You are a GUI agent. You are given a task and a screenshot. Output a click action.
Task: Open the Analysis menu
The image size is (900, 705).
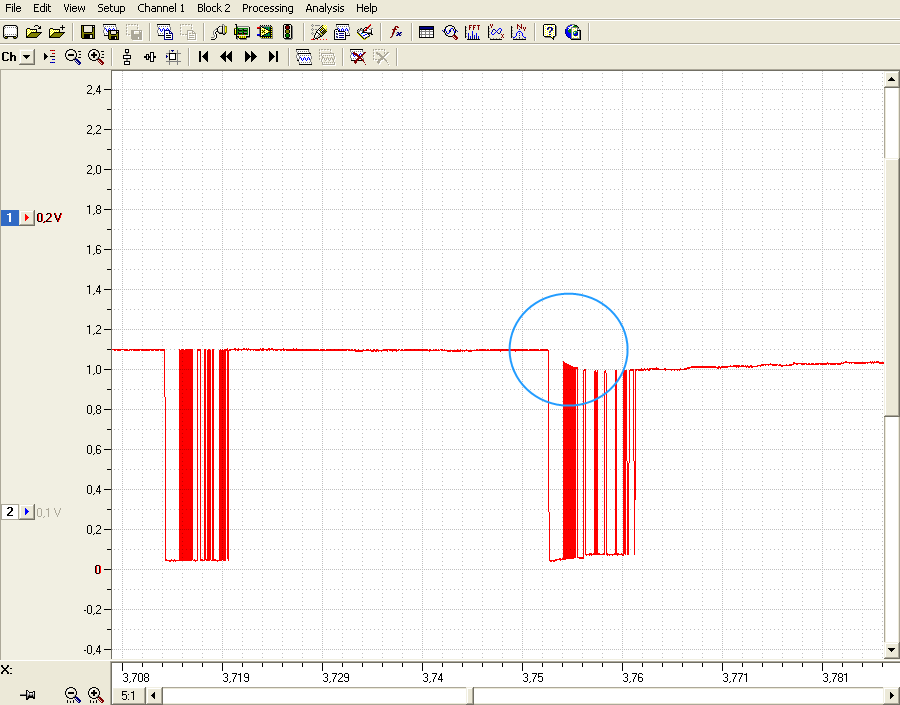pyautogui.click(x=324, y=8)
